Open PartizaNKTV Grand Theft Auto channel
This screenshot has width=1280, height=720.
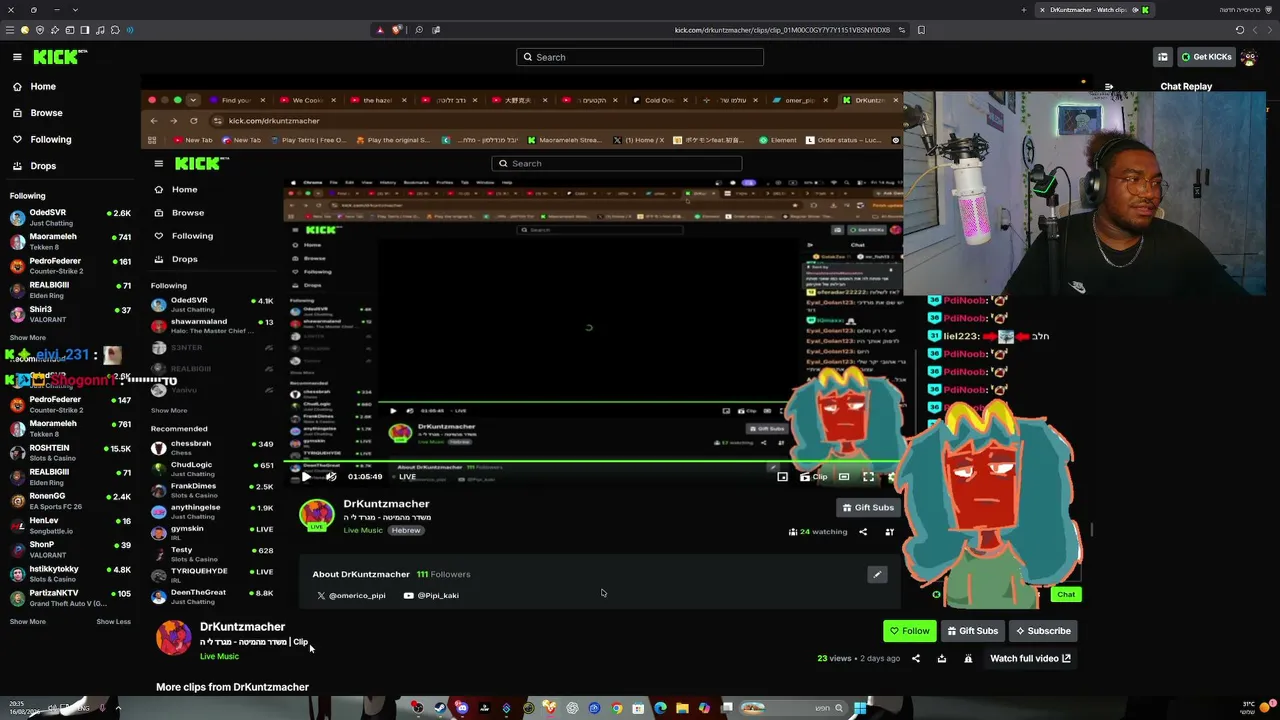[x=70, y=598]
